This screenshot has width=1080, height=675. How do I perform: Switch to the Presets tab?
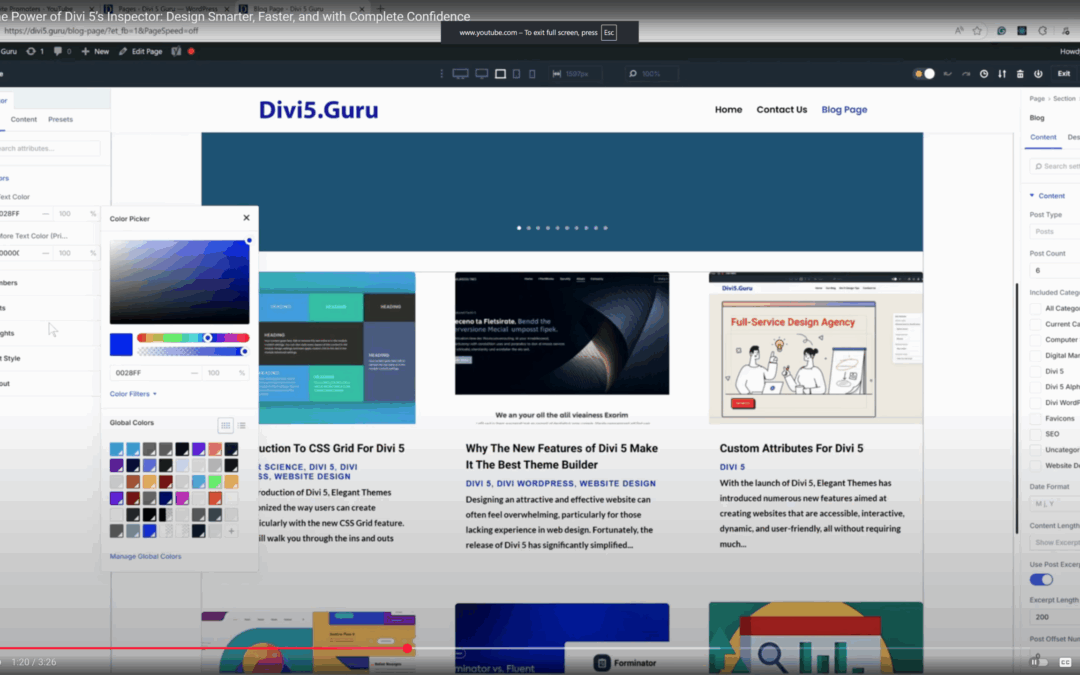pyautogui.click(x=60, y=118)
